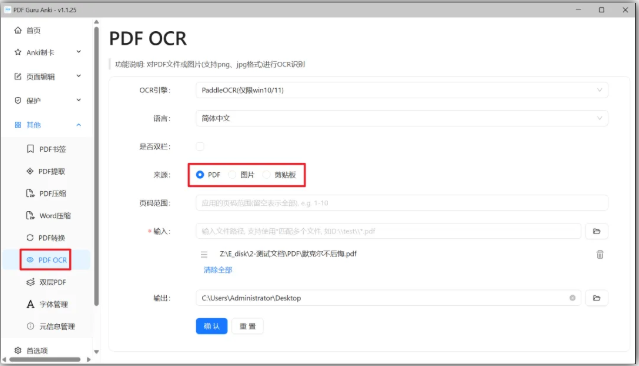Viewport: 639px width, 366px height.
Task: Open 首选项 at the sidebar bottom
Action: (x=37, y=351)
